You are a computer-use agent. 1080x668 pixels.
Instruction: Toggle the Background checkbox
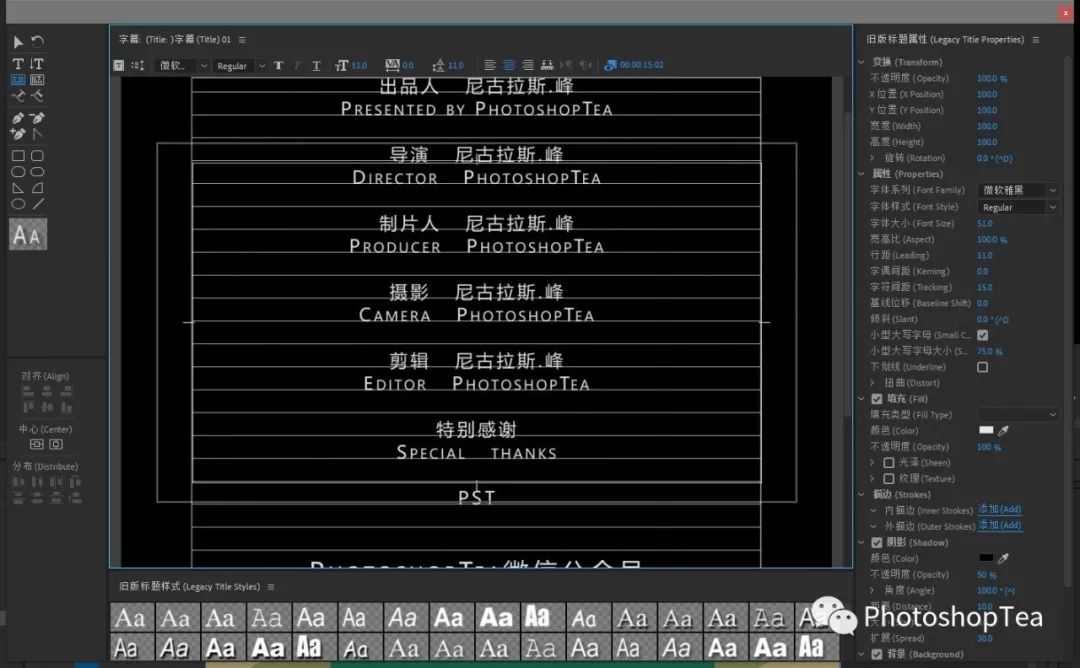(877, 654)
